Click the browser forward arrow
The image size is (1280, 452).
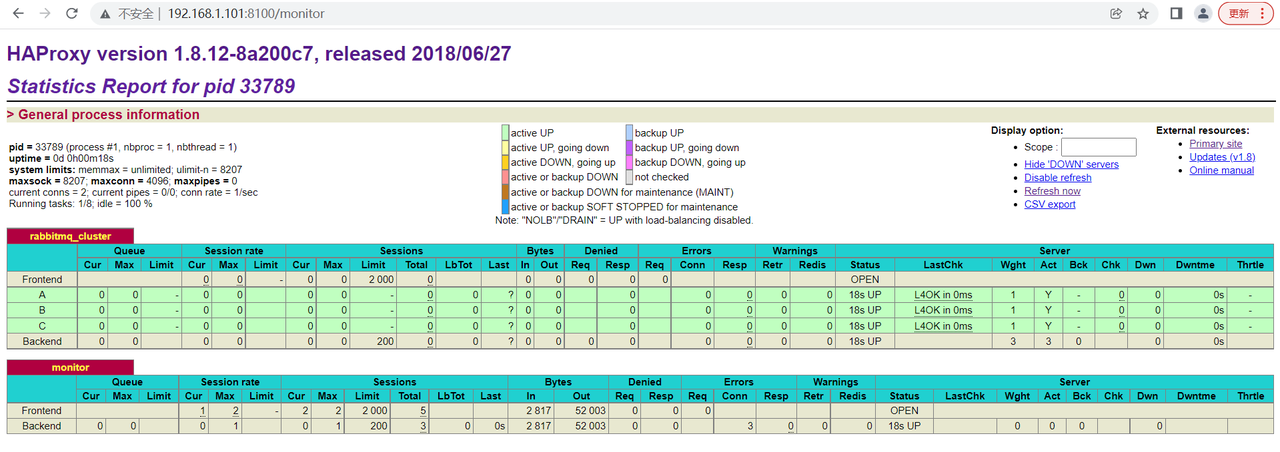coord(44,14)
